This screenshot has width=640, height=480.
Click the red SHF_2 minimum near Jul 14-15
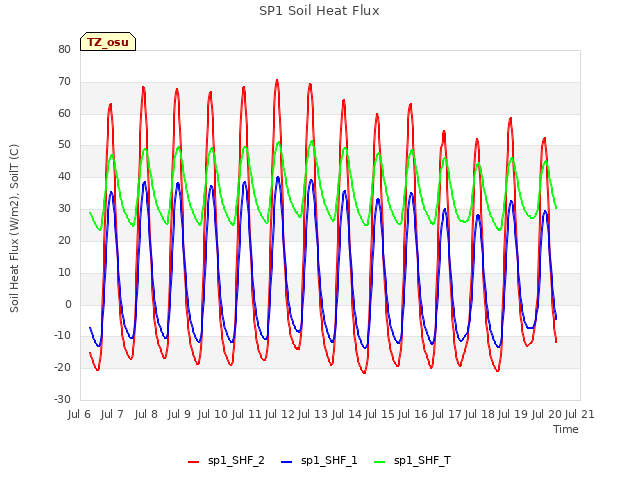tap(364, 372)
